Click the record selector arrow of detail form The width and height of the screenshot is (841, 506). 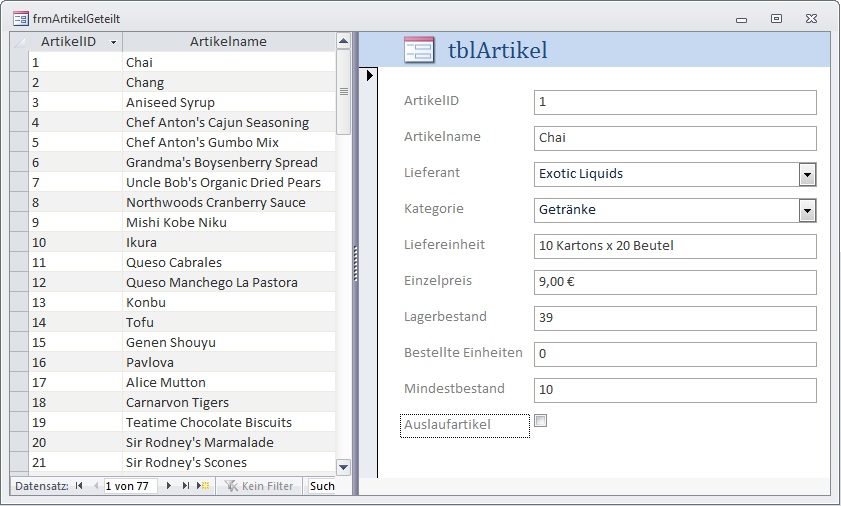click(x=369, y=76)
